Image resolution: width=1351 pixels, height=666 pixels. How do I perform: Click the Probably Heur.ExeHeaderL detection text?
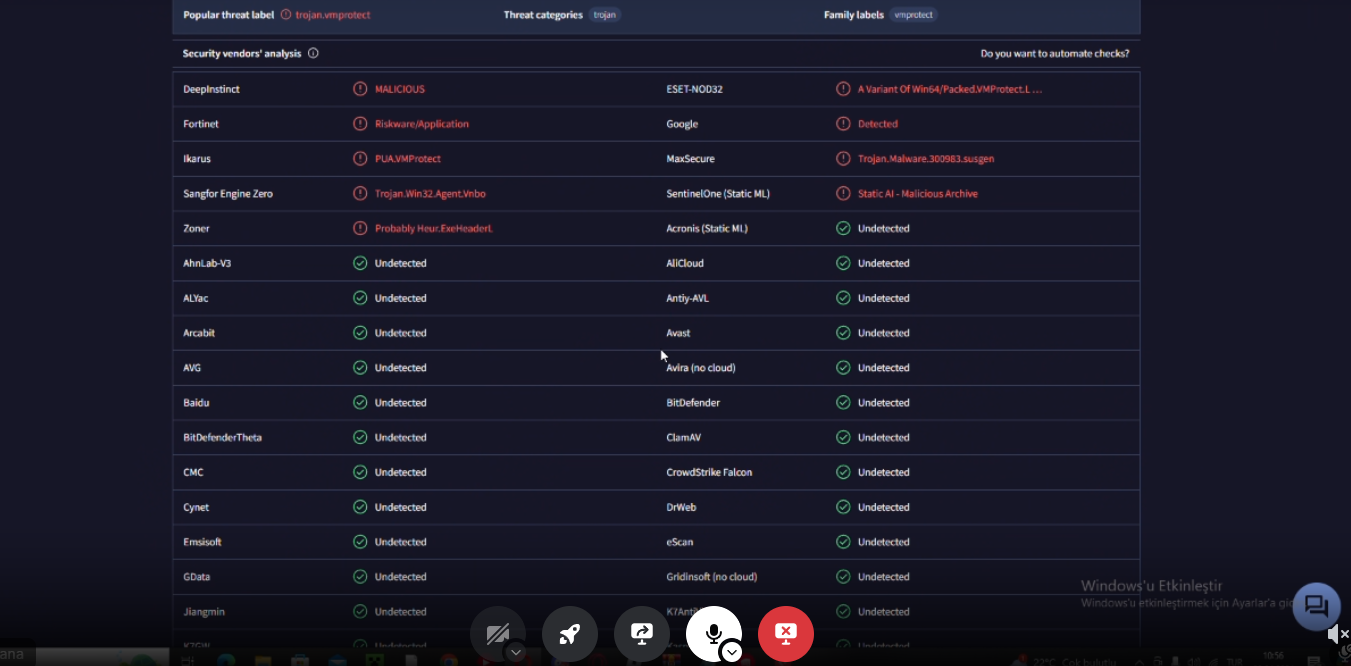point(434,229)
